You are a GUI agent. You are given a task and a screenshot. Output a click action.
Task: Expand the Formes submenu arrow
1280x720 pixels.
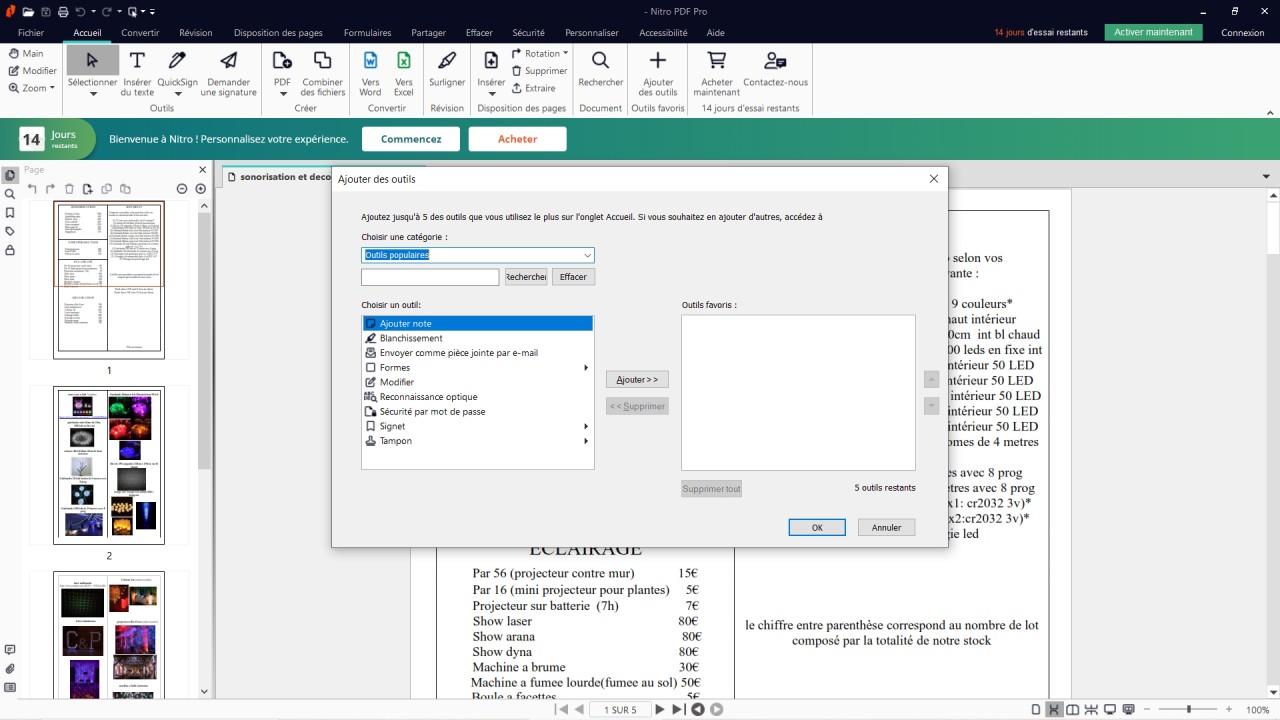click(x=586, y=368)
